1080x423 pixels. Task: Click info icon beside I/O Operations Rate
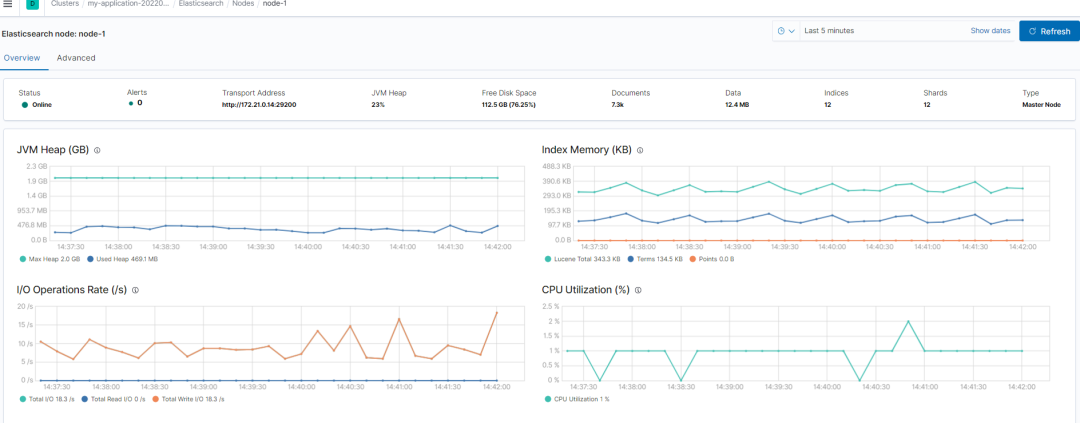tap(135, 290)
